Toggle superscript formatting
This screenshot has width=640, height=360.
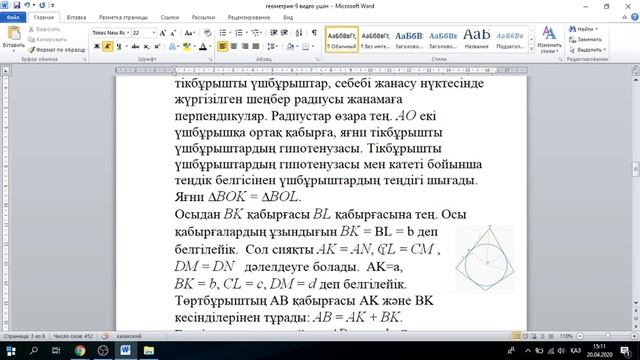click(x=157, y=47)
